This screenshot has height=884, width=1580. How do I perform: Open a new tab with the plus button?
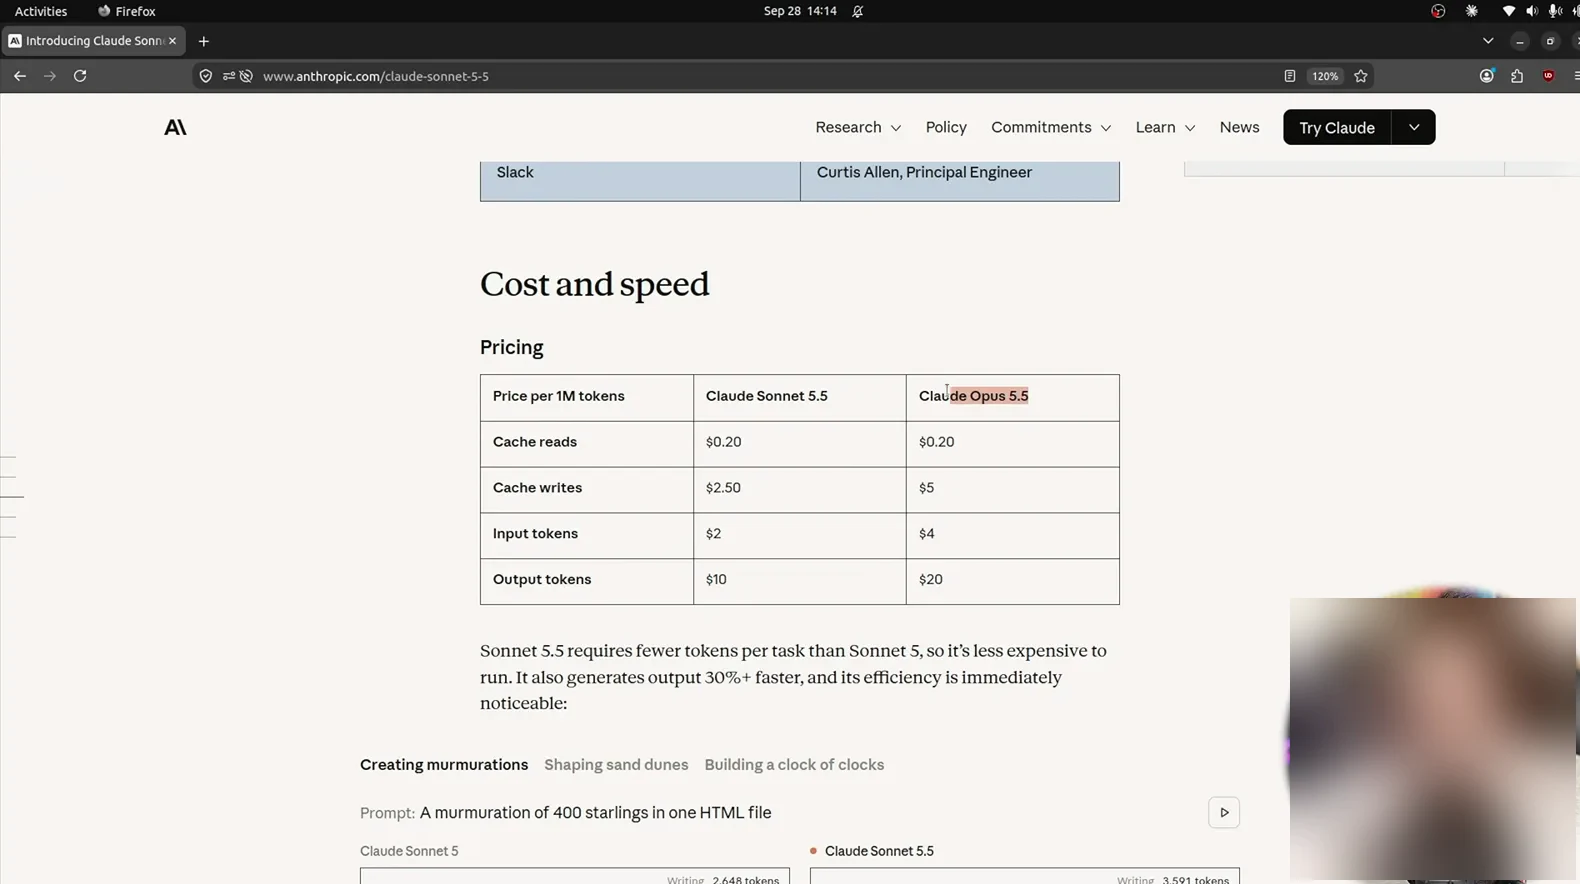click(204, 41)
